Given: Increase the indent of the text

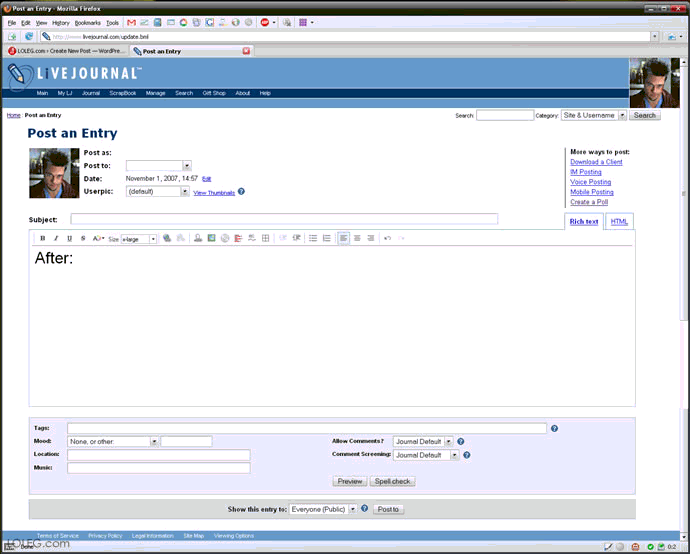Looking at the screenshot, I should [x=297, y=238].
